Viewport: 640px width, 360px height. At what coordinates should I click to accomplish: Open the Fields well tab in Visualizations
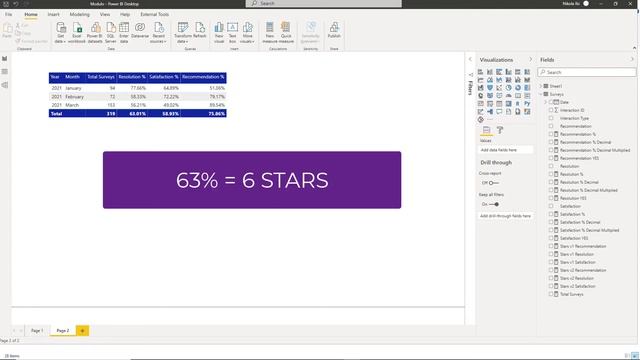point(487,130)
